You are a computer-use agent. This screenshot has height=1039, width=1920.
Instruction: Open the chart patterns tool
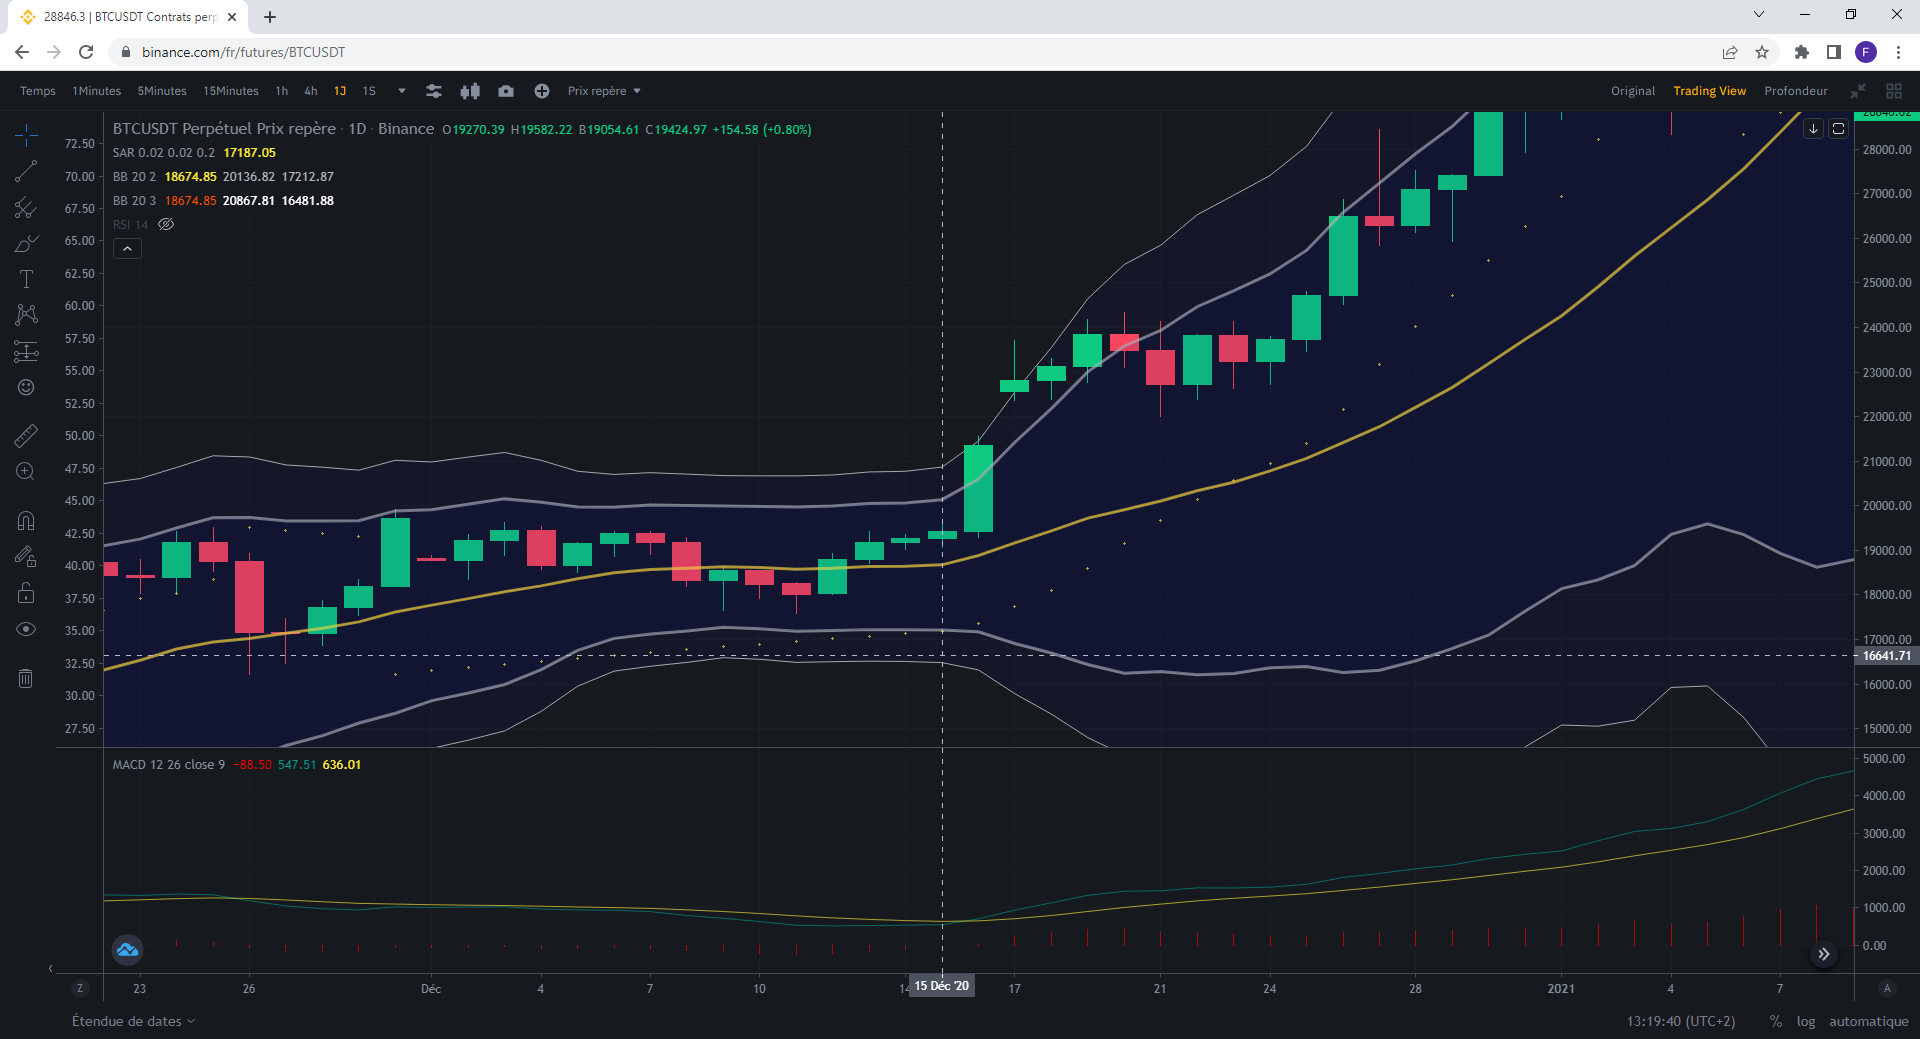(x=26, y=315)
